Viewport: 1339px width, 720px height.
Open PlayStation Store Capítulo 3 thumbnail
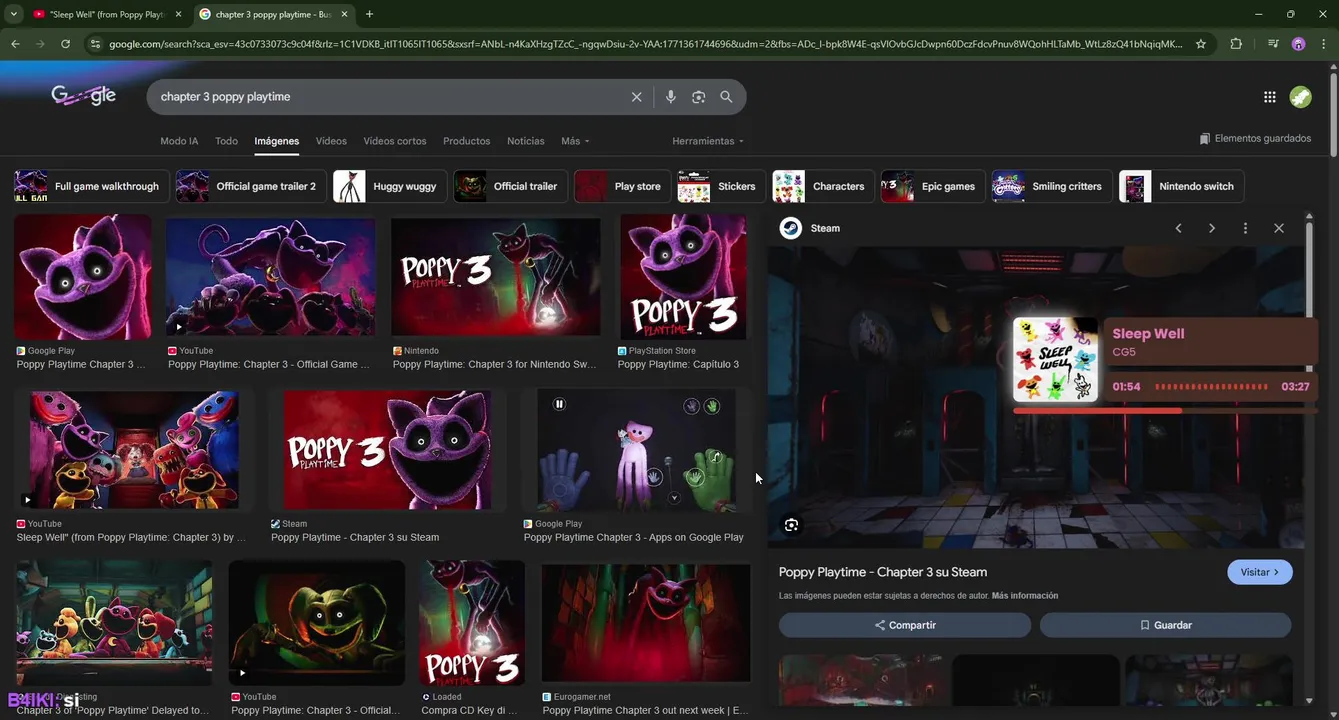coord(683,277)
